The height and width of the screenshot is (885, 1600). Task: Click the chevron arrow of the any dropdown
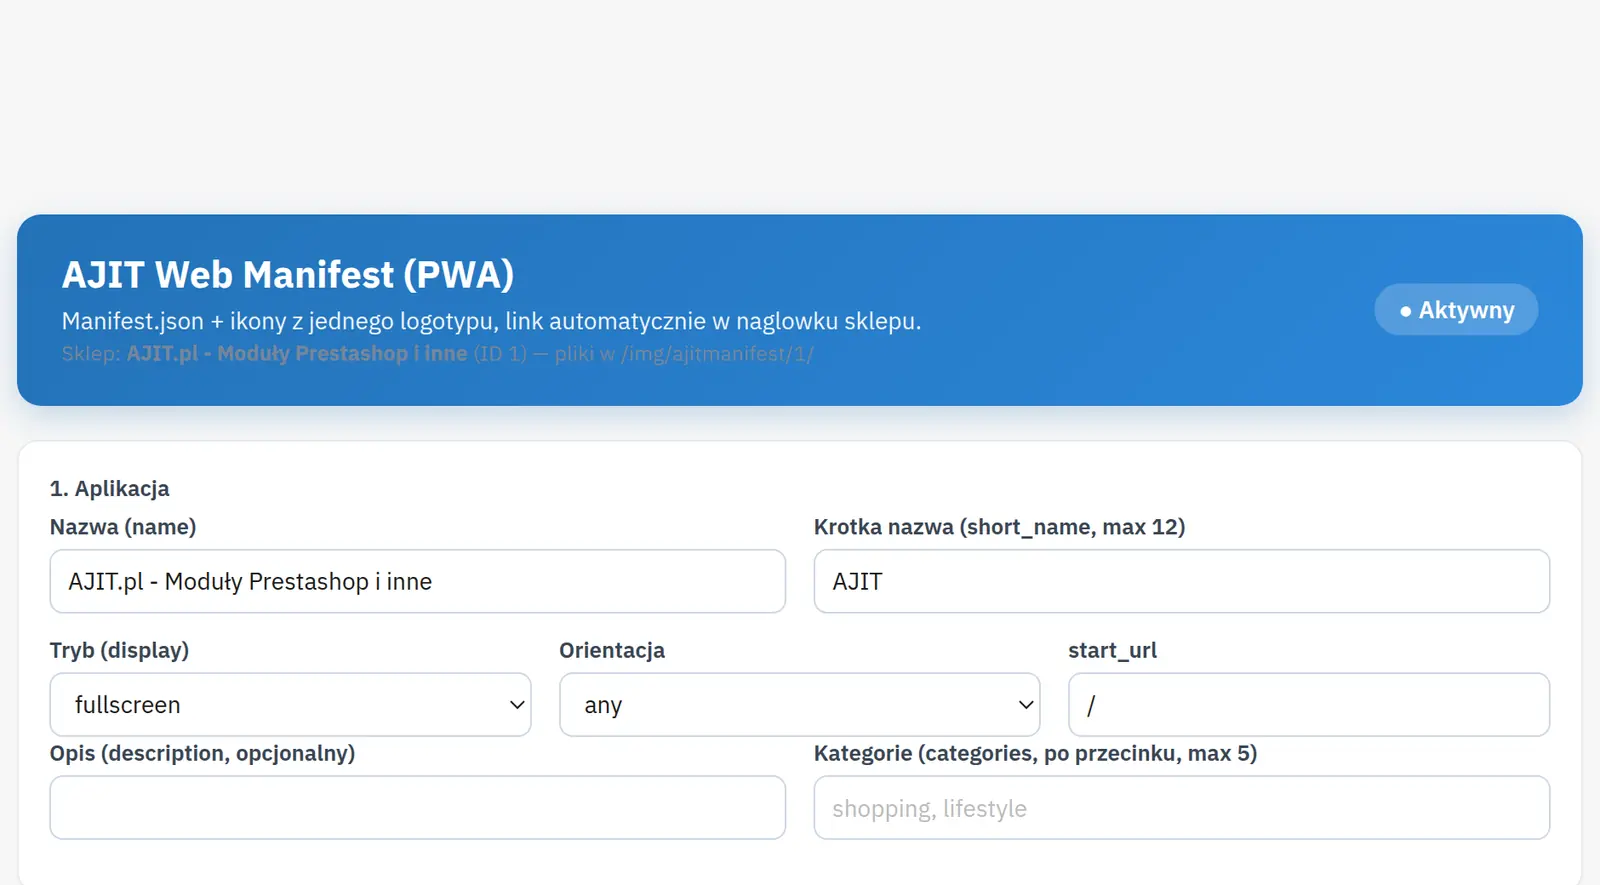1026,704
